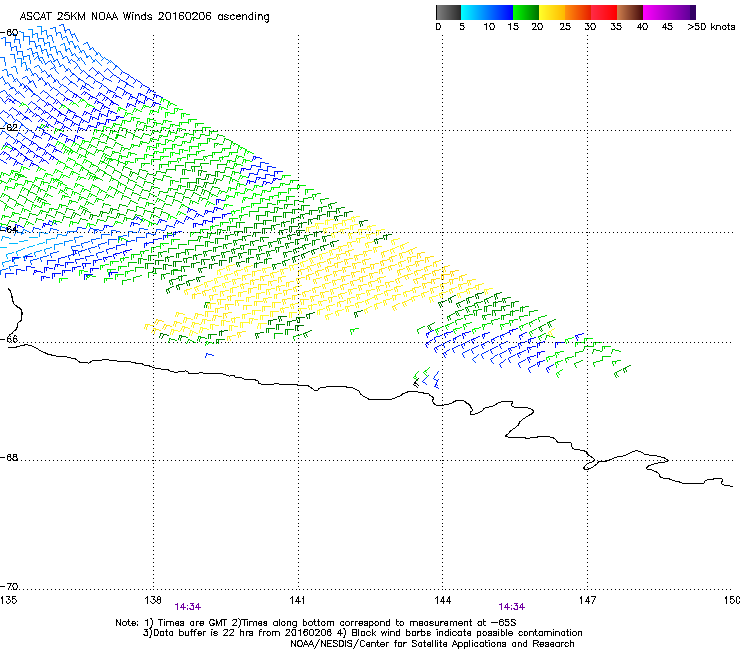Select the gray 0-5 knots legend color

(448, 12)
